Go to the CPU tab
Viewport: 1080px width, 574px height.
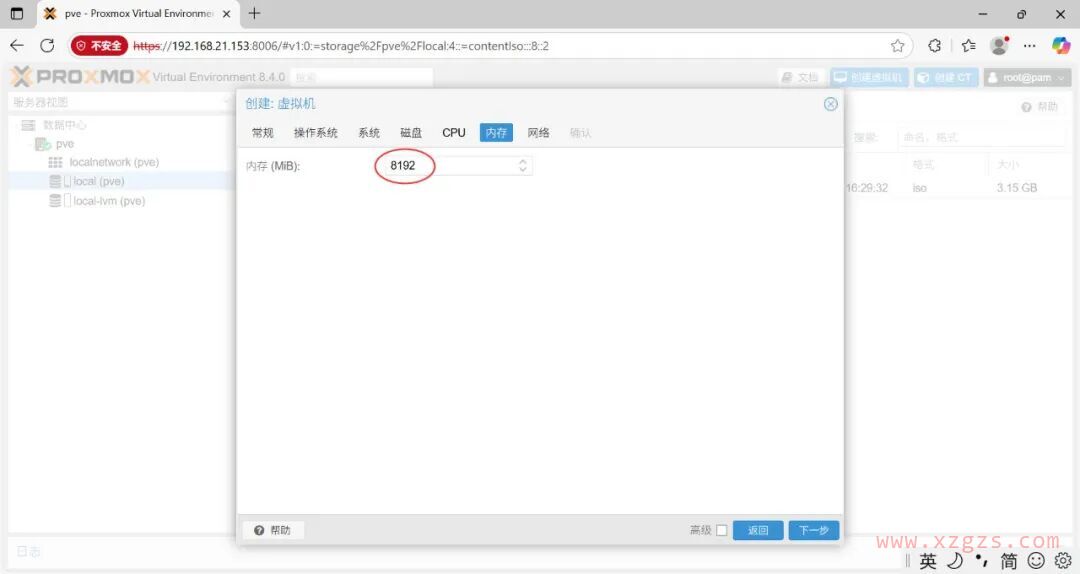(454, 133)
